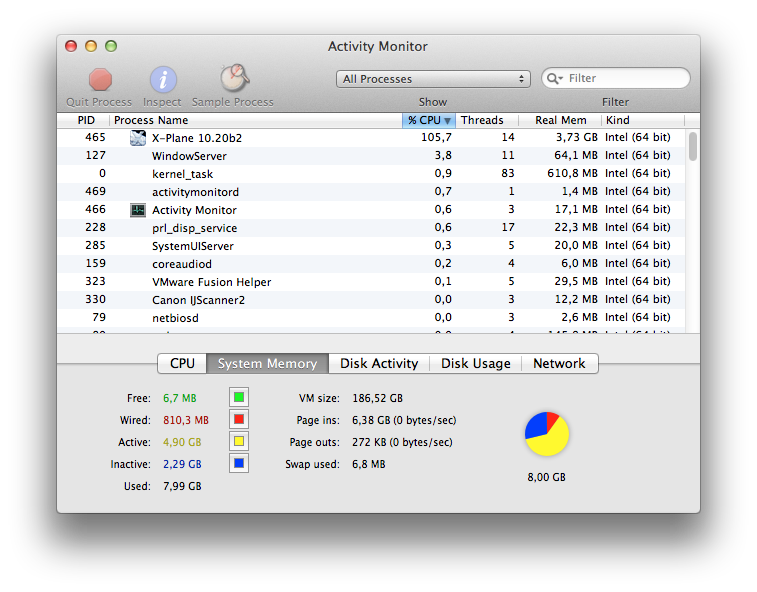The width and height of the screenshot is (757, 592).
Task: Select the prl_disp_service process row
Action: 371,228
